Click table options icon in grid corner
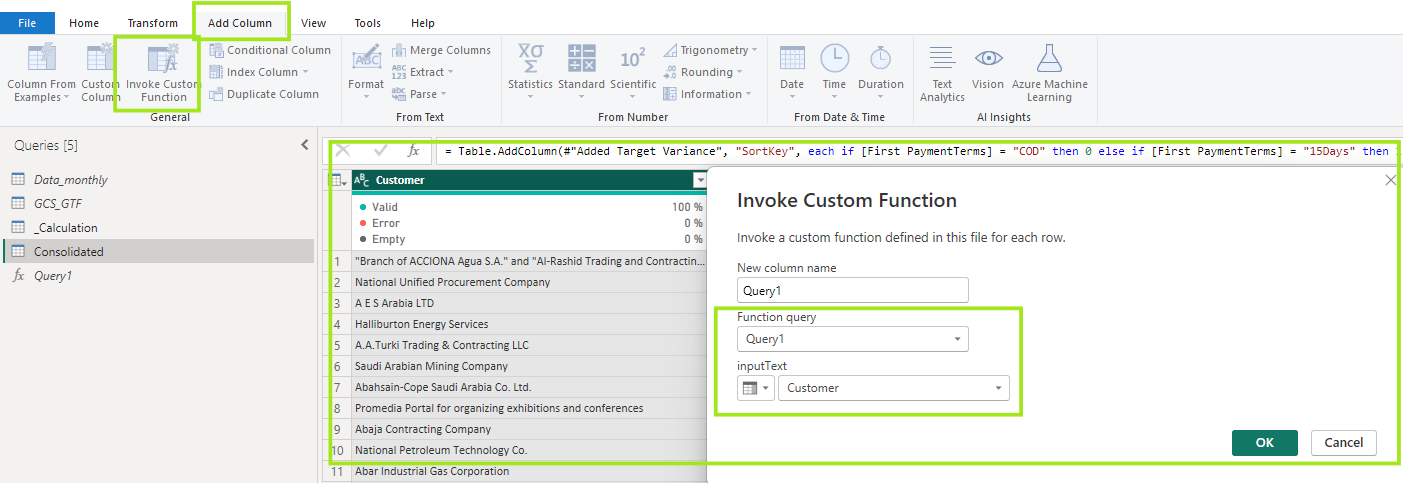Image resolution: width=1403 pixels, height=483 pixels. [x=340, y=181]
